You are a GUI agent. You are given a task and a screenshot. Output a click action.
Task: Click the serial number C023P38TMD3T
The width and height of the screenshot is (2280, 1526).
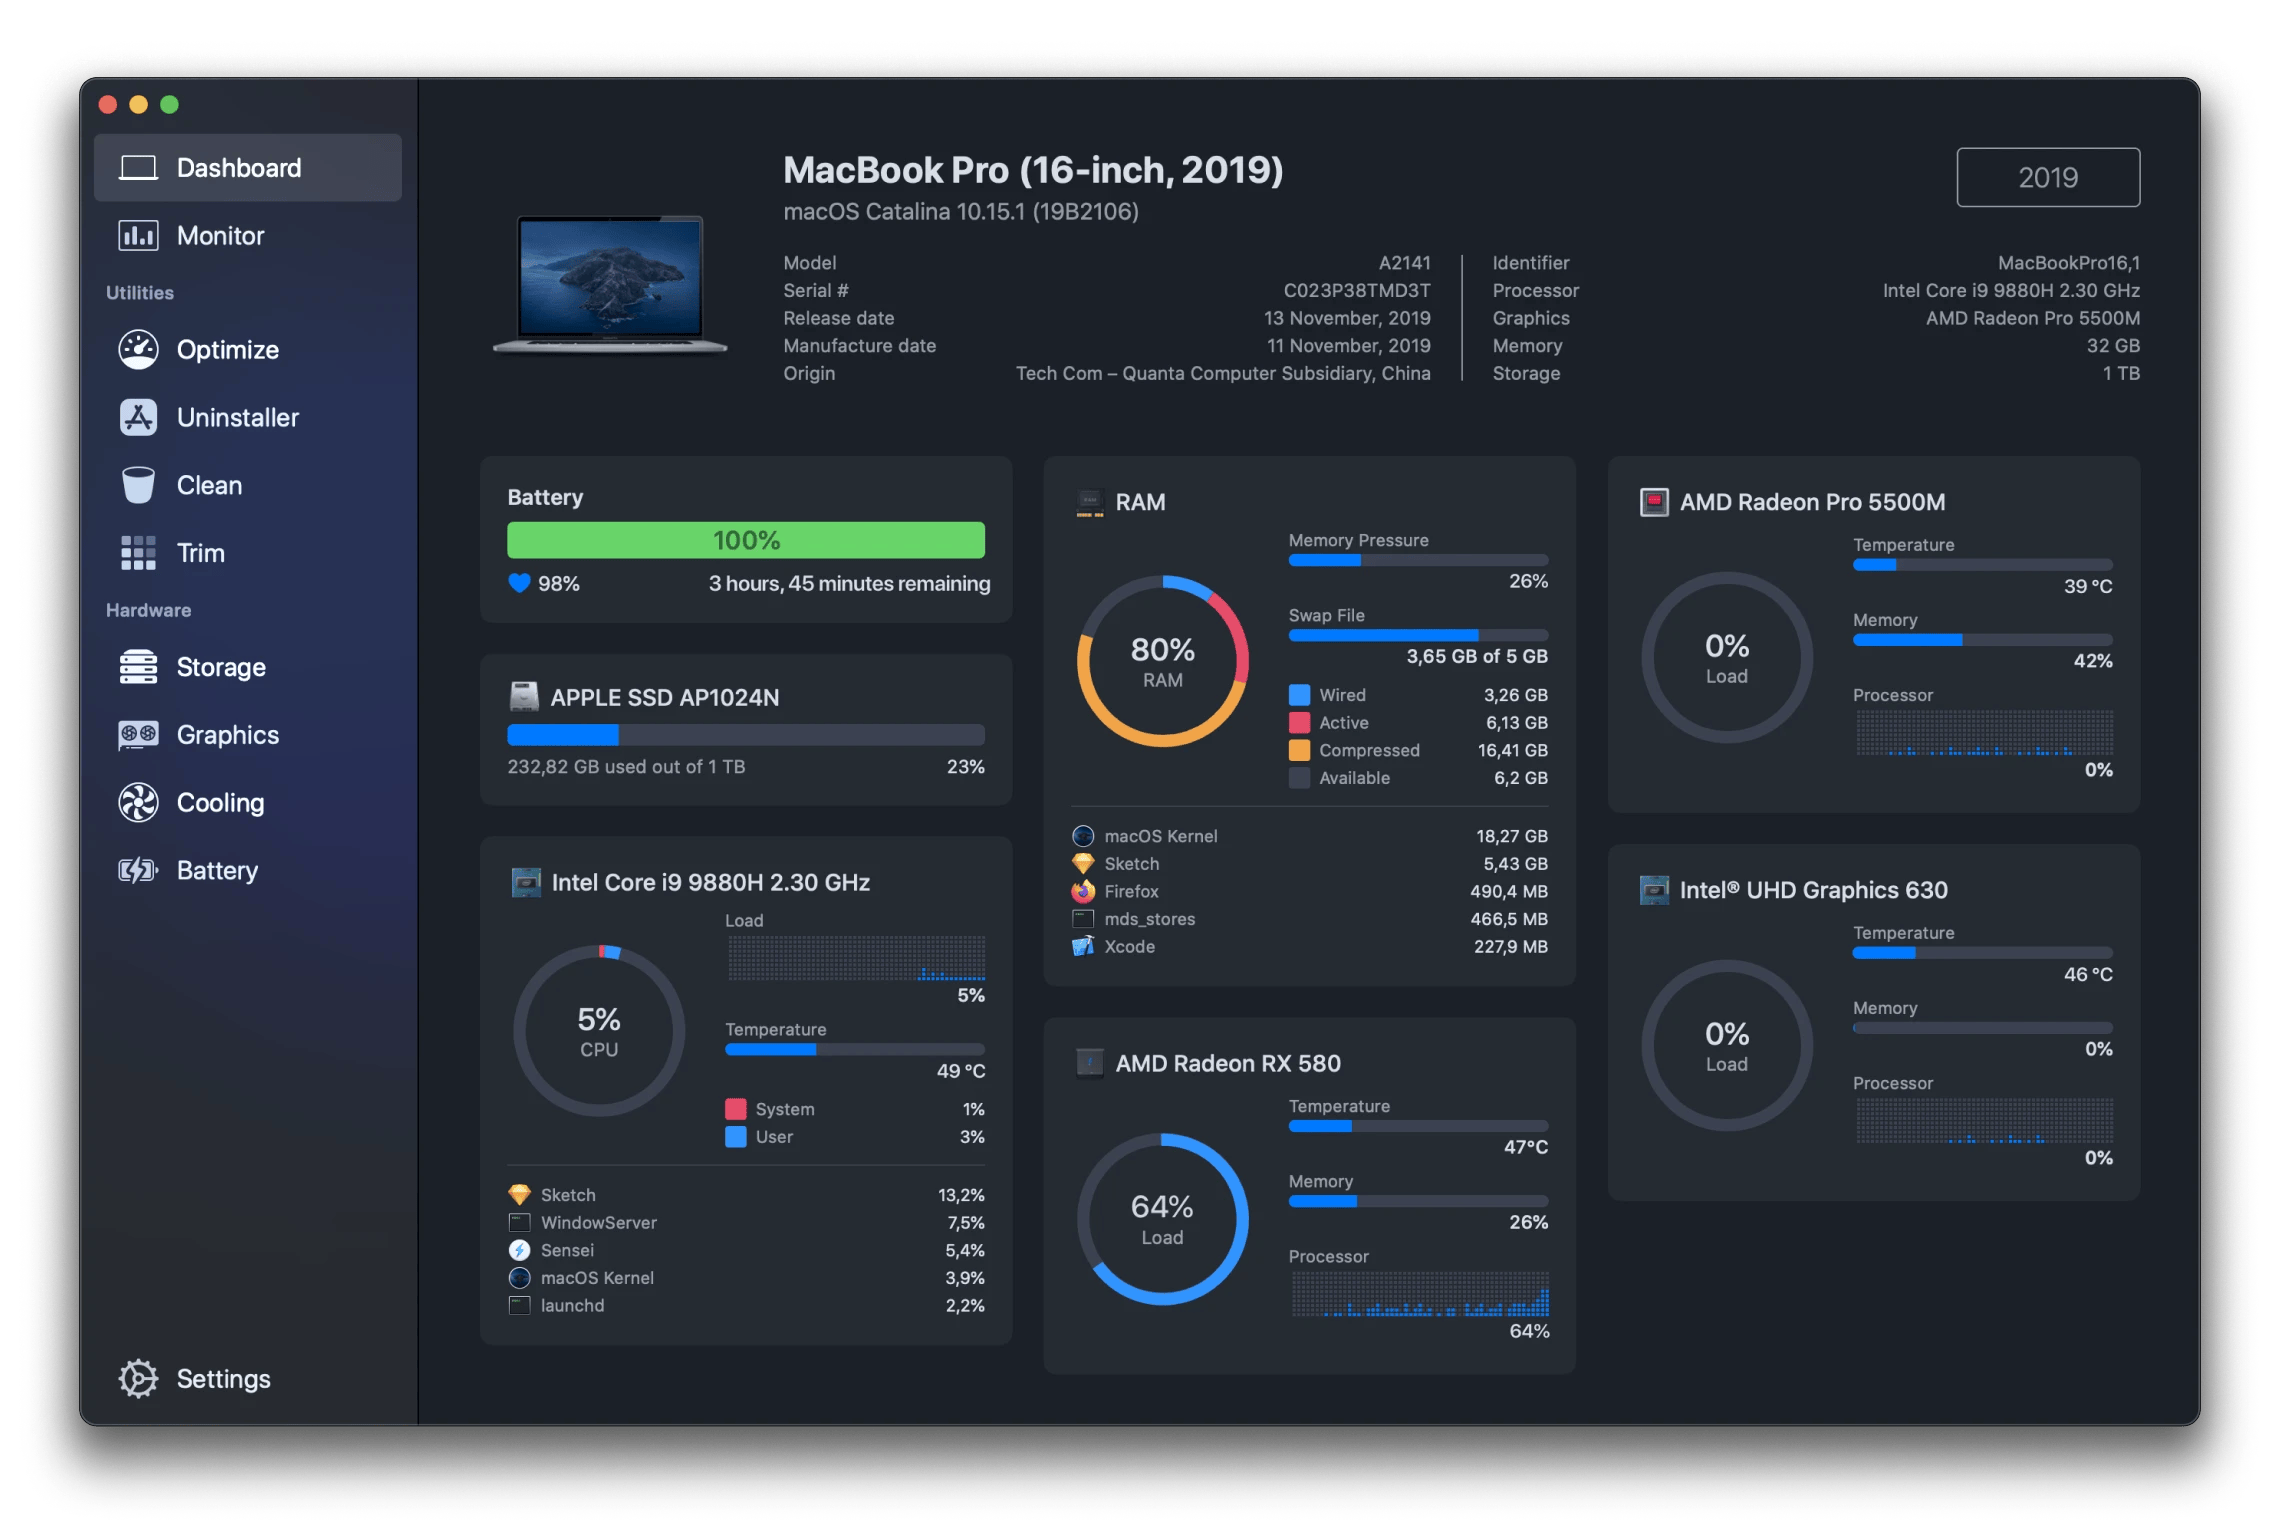pyautogui.click(x=1356, y=291)
